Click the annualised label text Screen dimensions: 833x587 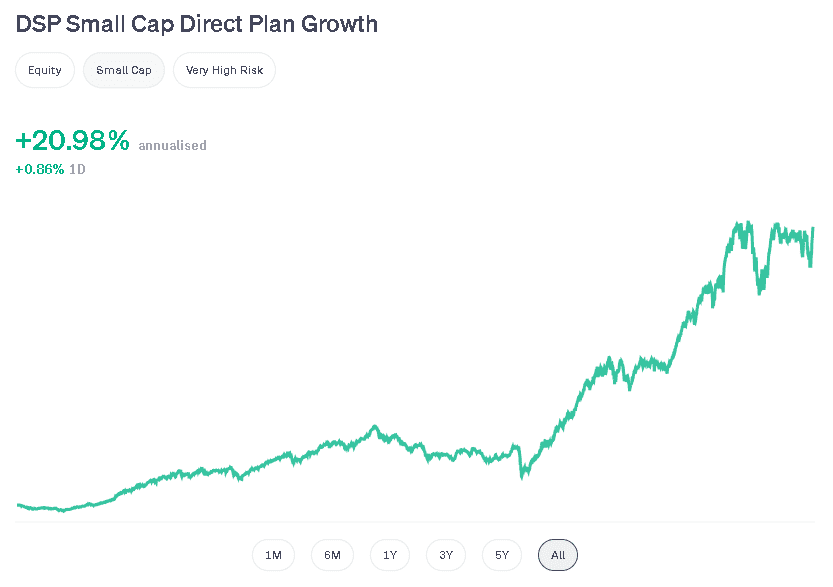(x=172, y=145)
